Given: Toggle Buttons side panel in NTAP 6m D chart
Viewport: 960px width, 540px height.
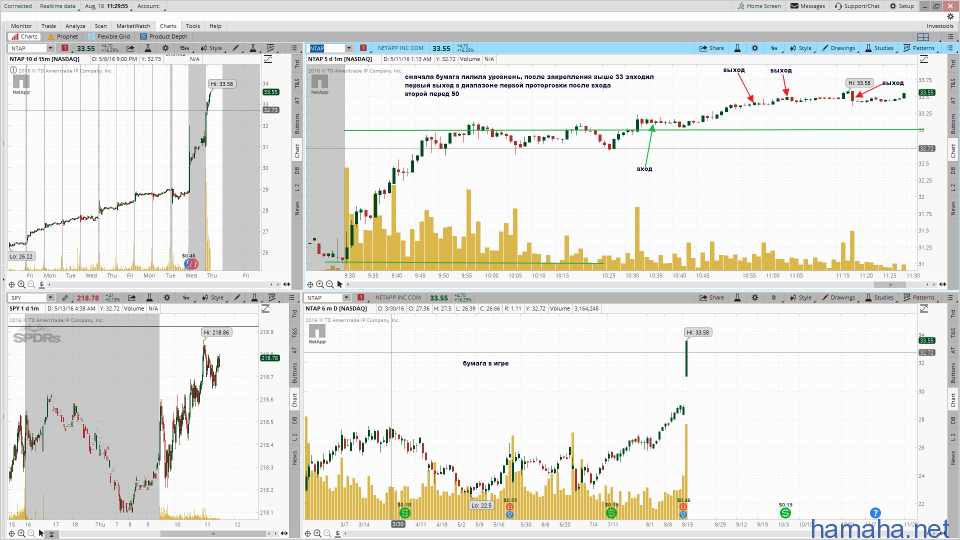Looking at the screenshot, I should (953, 372).
